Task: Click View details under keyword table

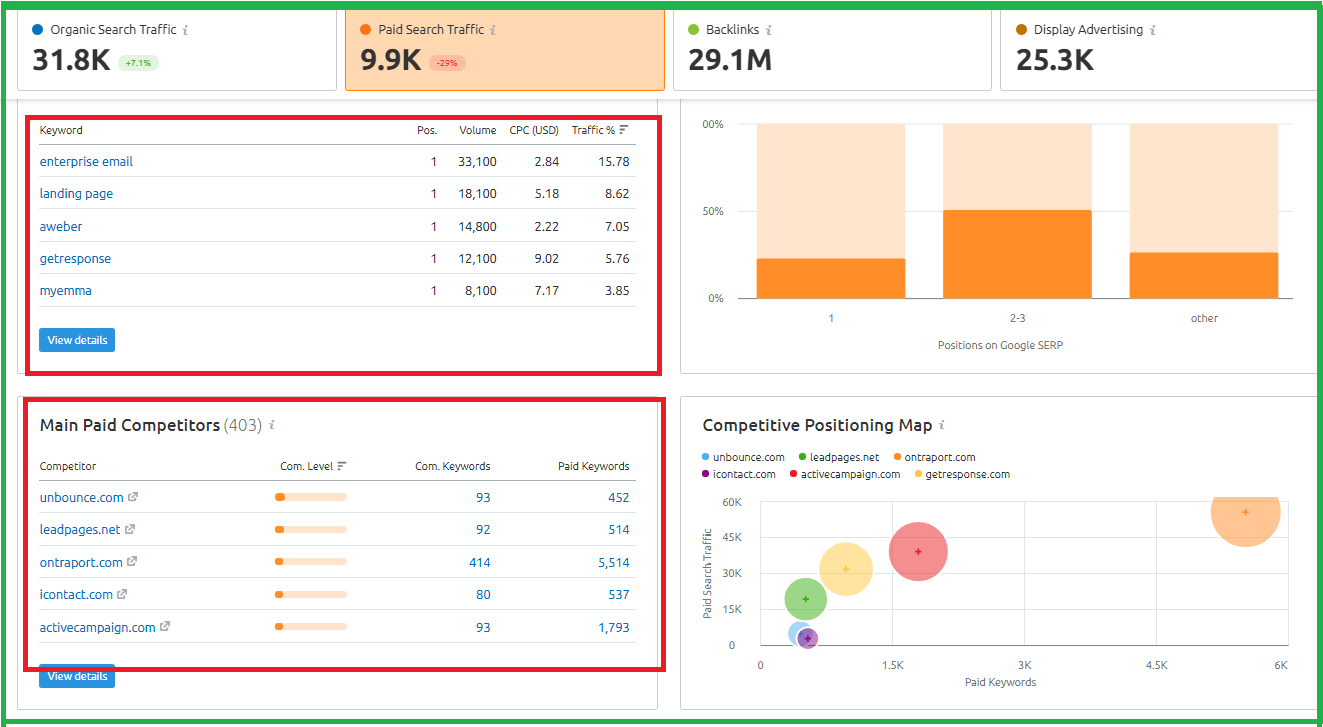Action: (x=77, y=340)
